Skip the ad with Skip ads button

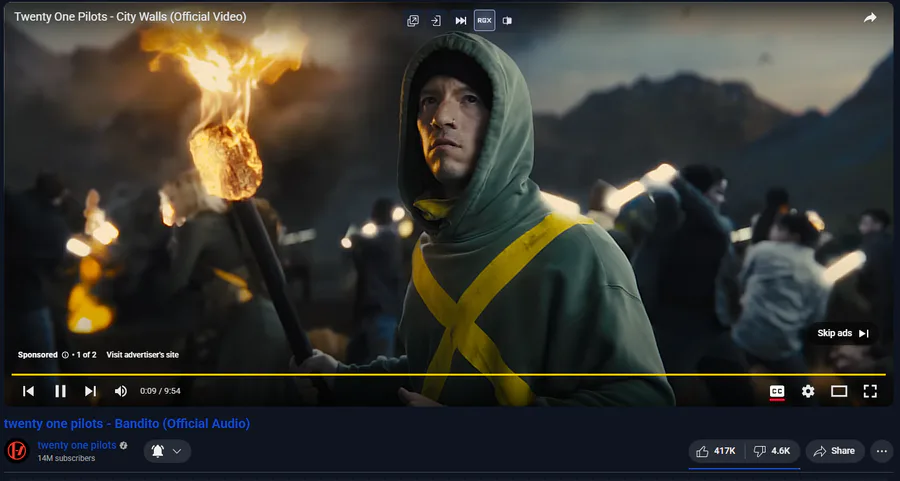843,333
